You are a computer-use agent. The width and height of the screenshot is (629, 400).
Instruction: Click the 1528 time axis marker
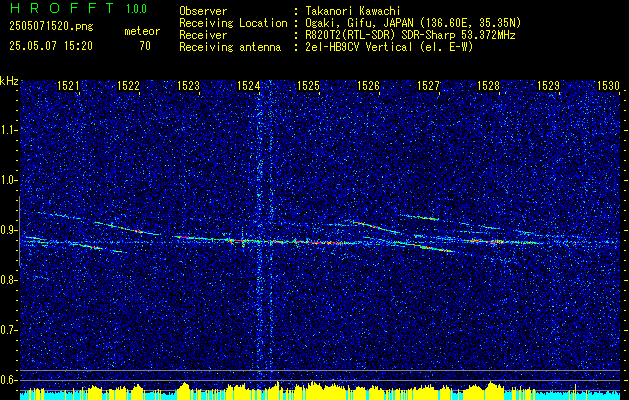tap(488, 85)
